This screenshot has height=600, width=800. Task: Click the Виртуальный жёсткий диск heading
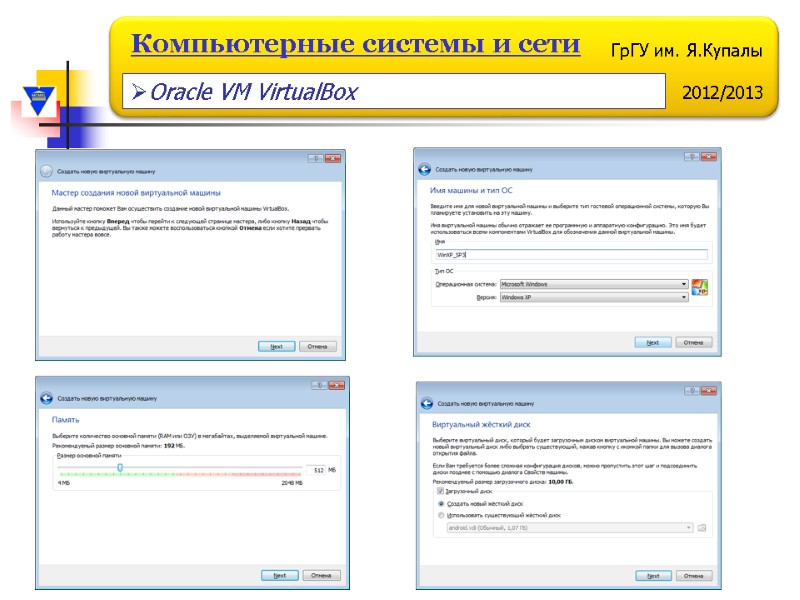point(481,424)
